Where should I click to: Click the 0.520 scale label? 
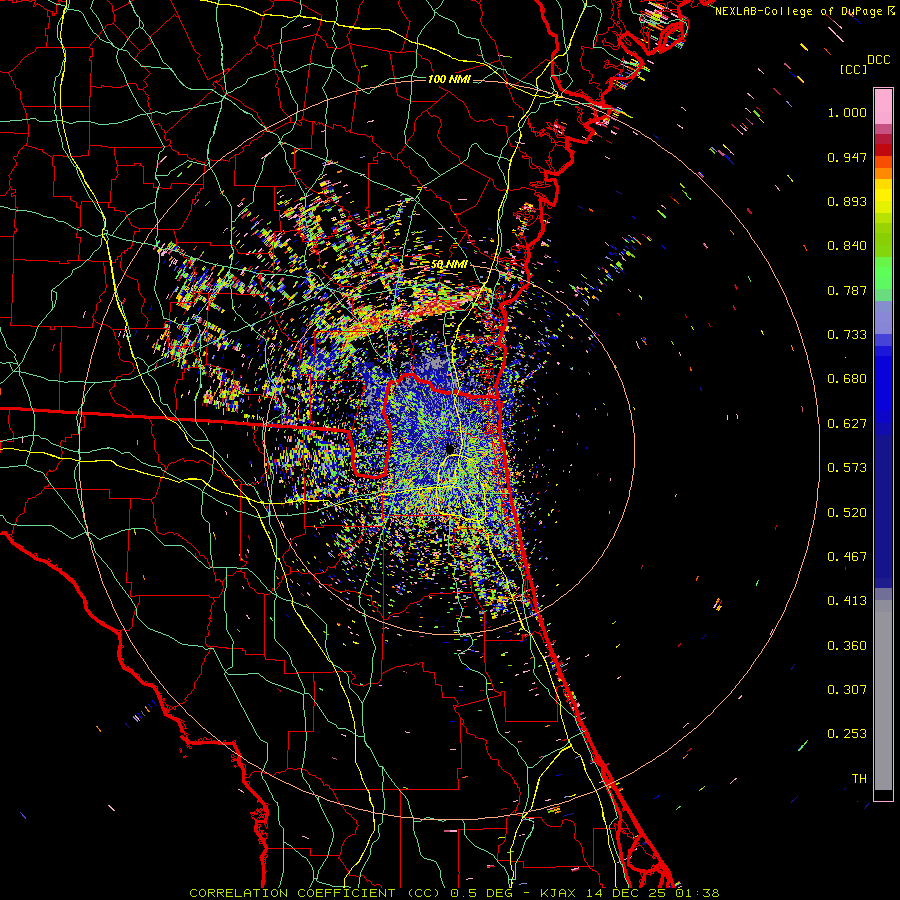(x=847, y=513)
